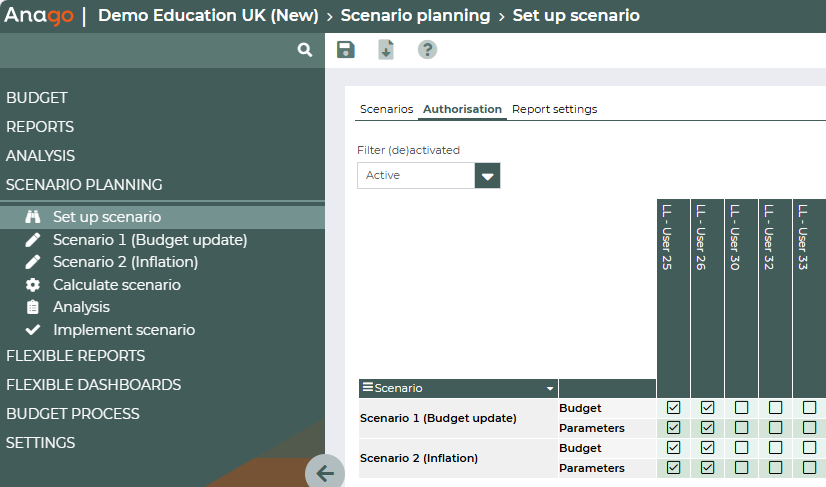Click the save disk icon in toolbar

tap(346, 50)
